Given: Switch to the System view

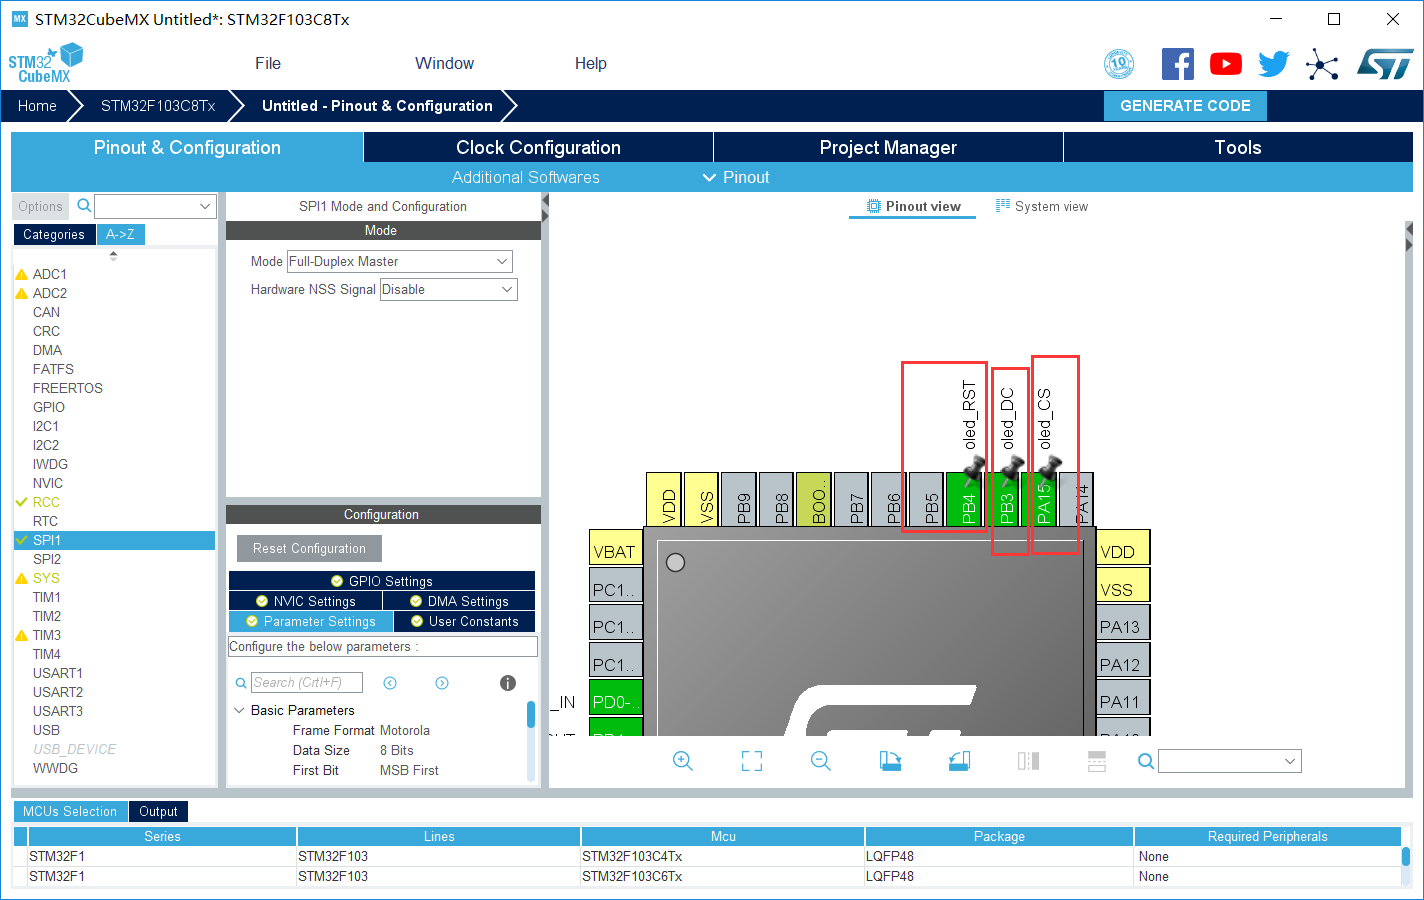Looking at the screenshot, I should [1042, 206].
